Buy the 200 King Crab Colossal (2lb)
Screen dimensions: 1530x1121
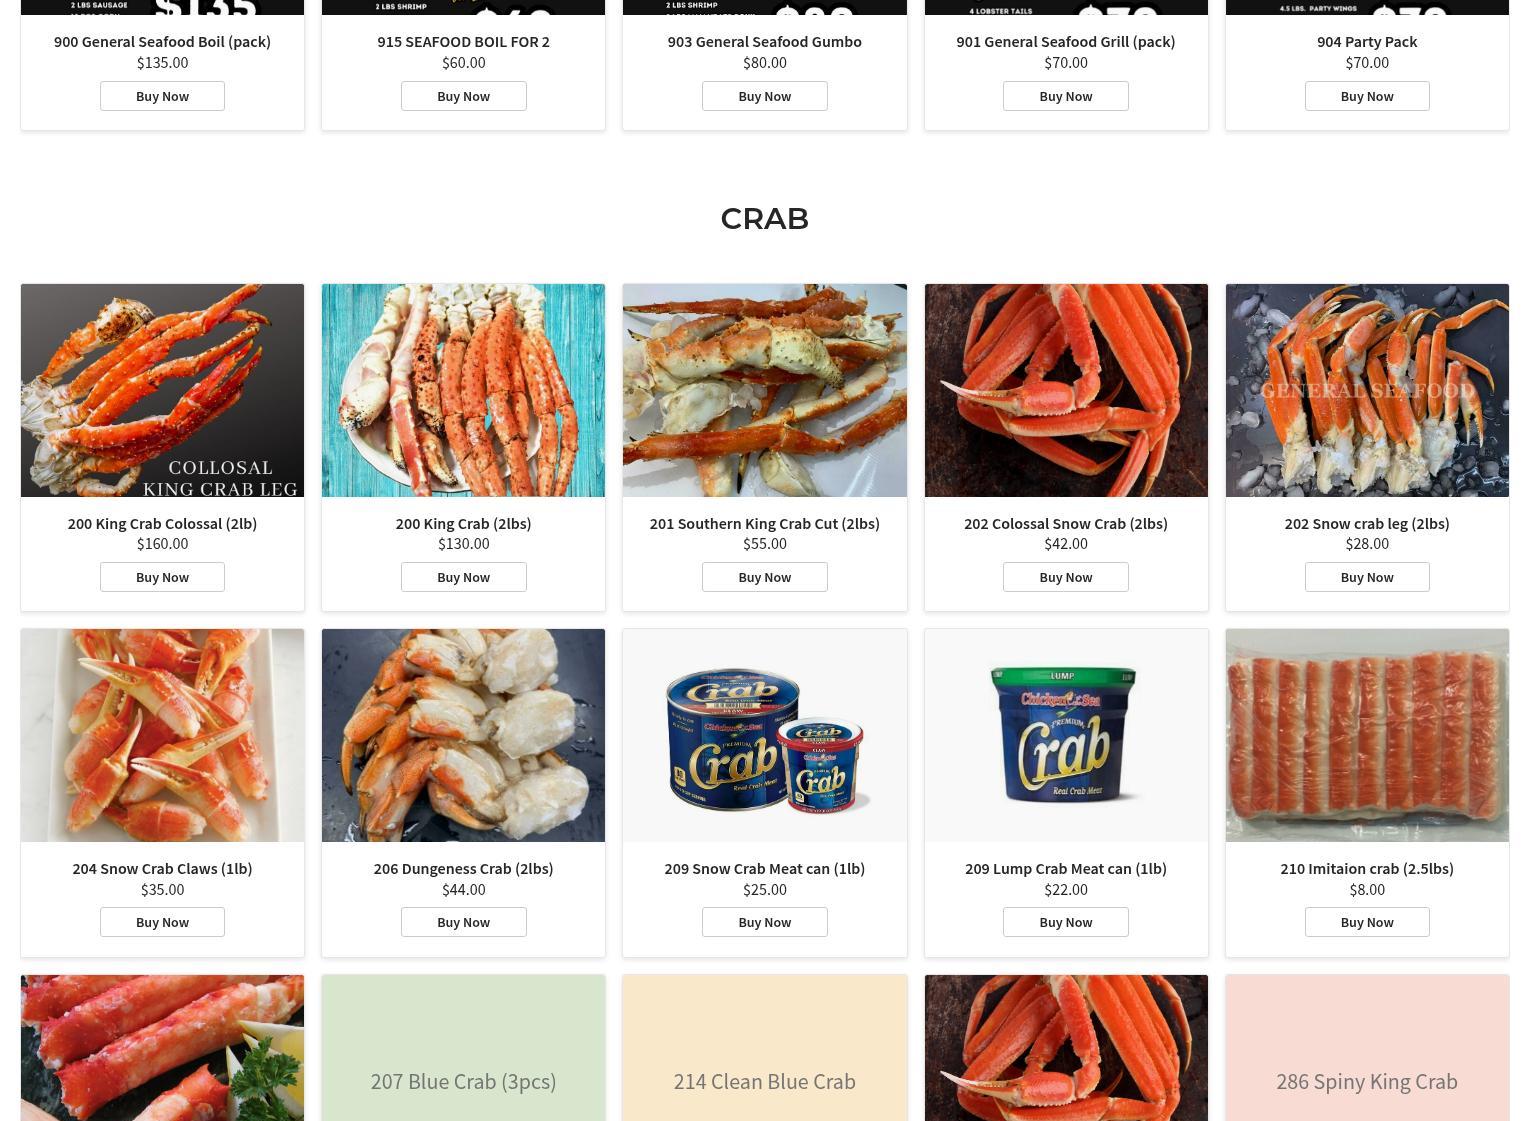pos(162,577)
